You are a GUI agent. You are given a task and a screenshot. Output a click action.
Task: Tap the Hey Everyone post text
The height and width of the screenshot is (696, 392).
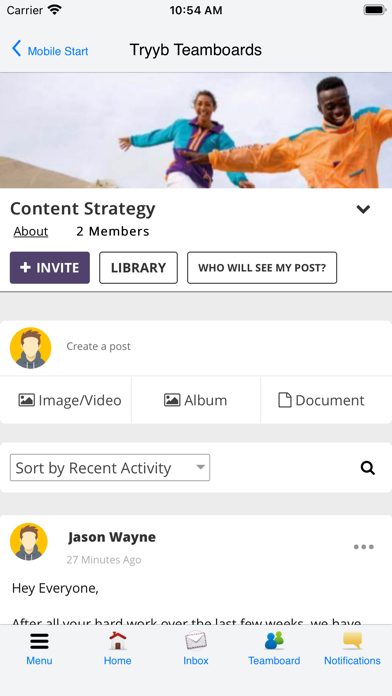click(x=55, y=589)
